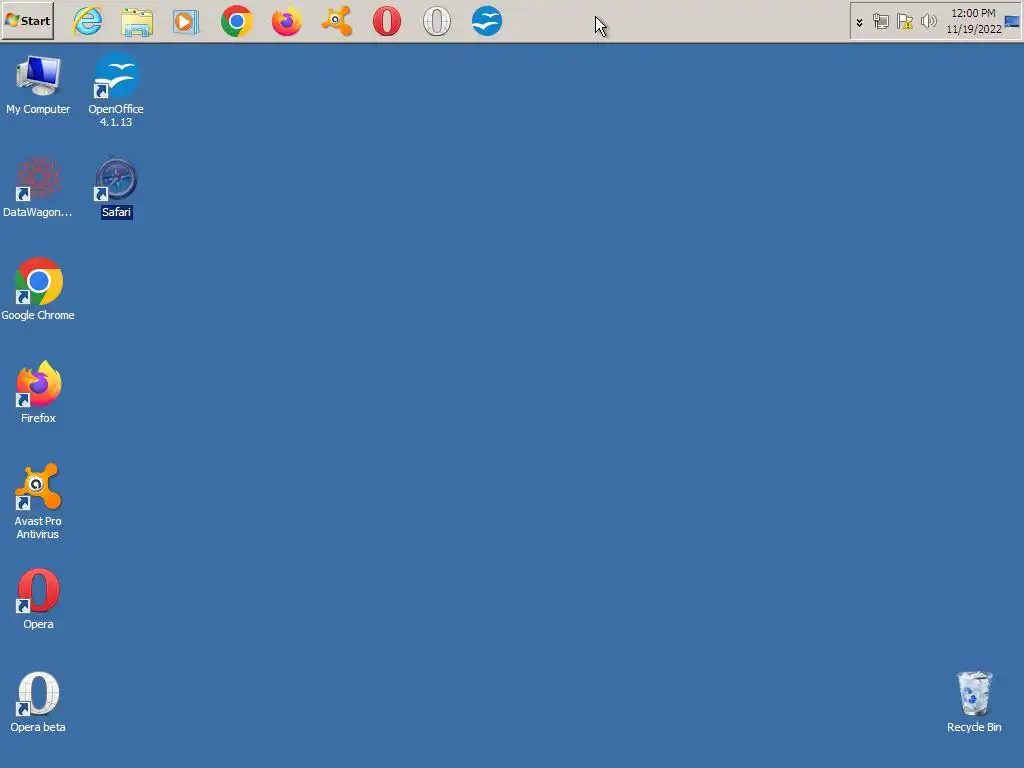Open Windows Explorer folder icon in taskbar
1024x768 pixels.
pos(137,21)
